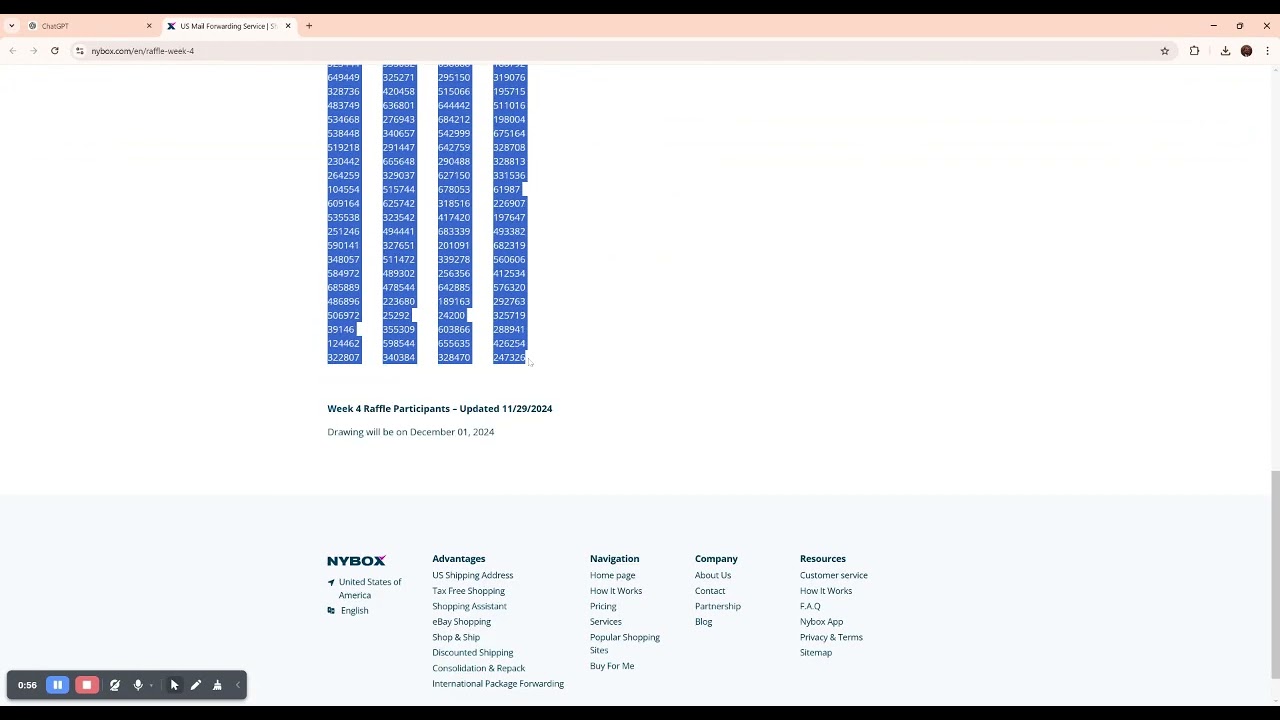This screenshot has width=1280, height=720.
Task: Open browser downloads
Action: [x=1225, y=51]
